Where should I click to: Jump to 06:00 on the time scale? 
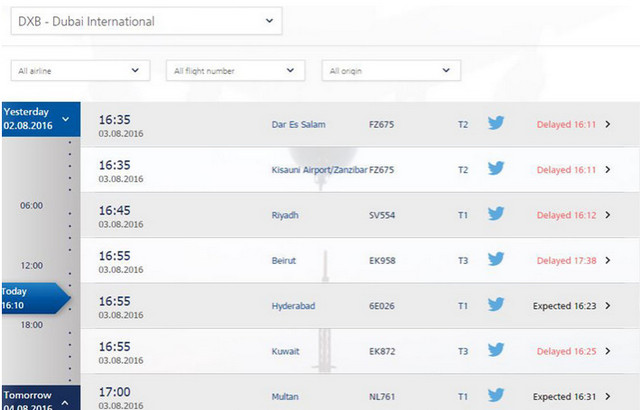[x=32, y=205]
